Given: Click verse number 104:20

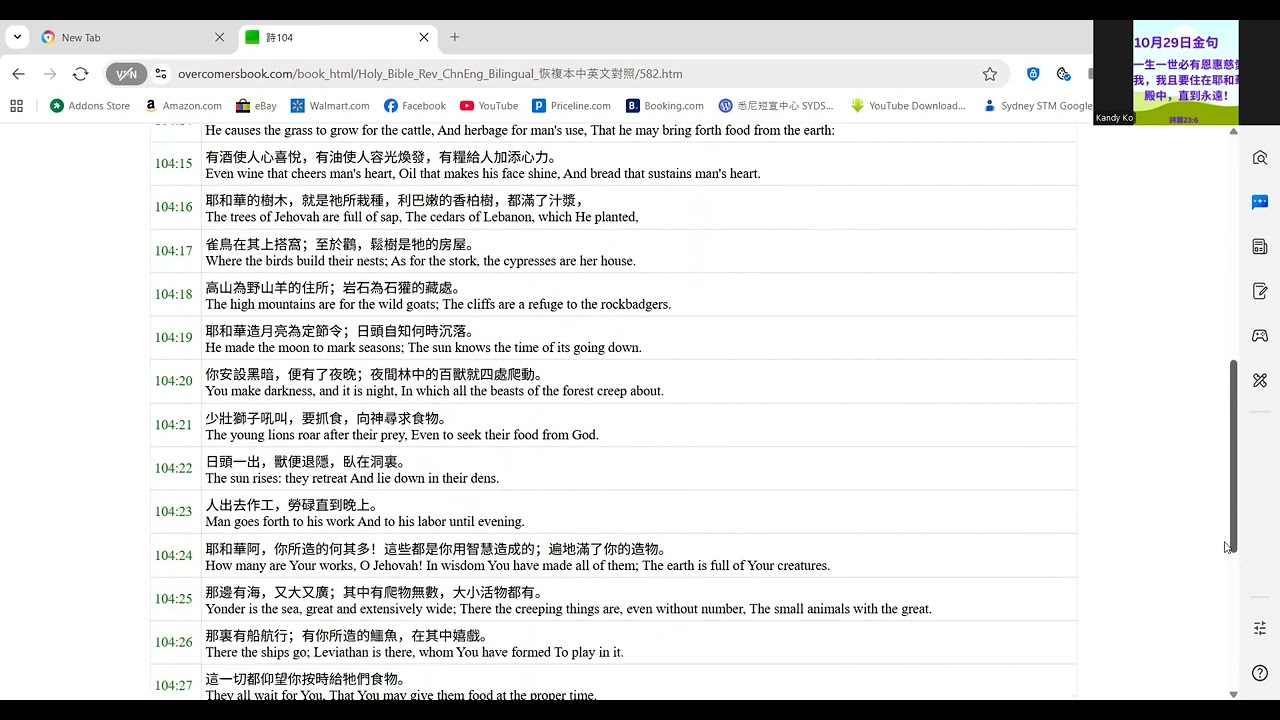Looking at the screenshot, I should 173,381.
